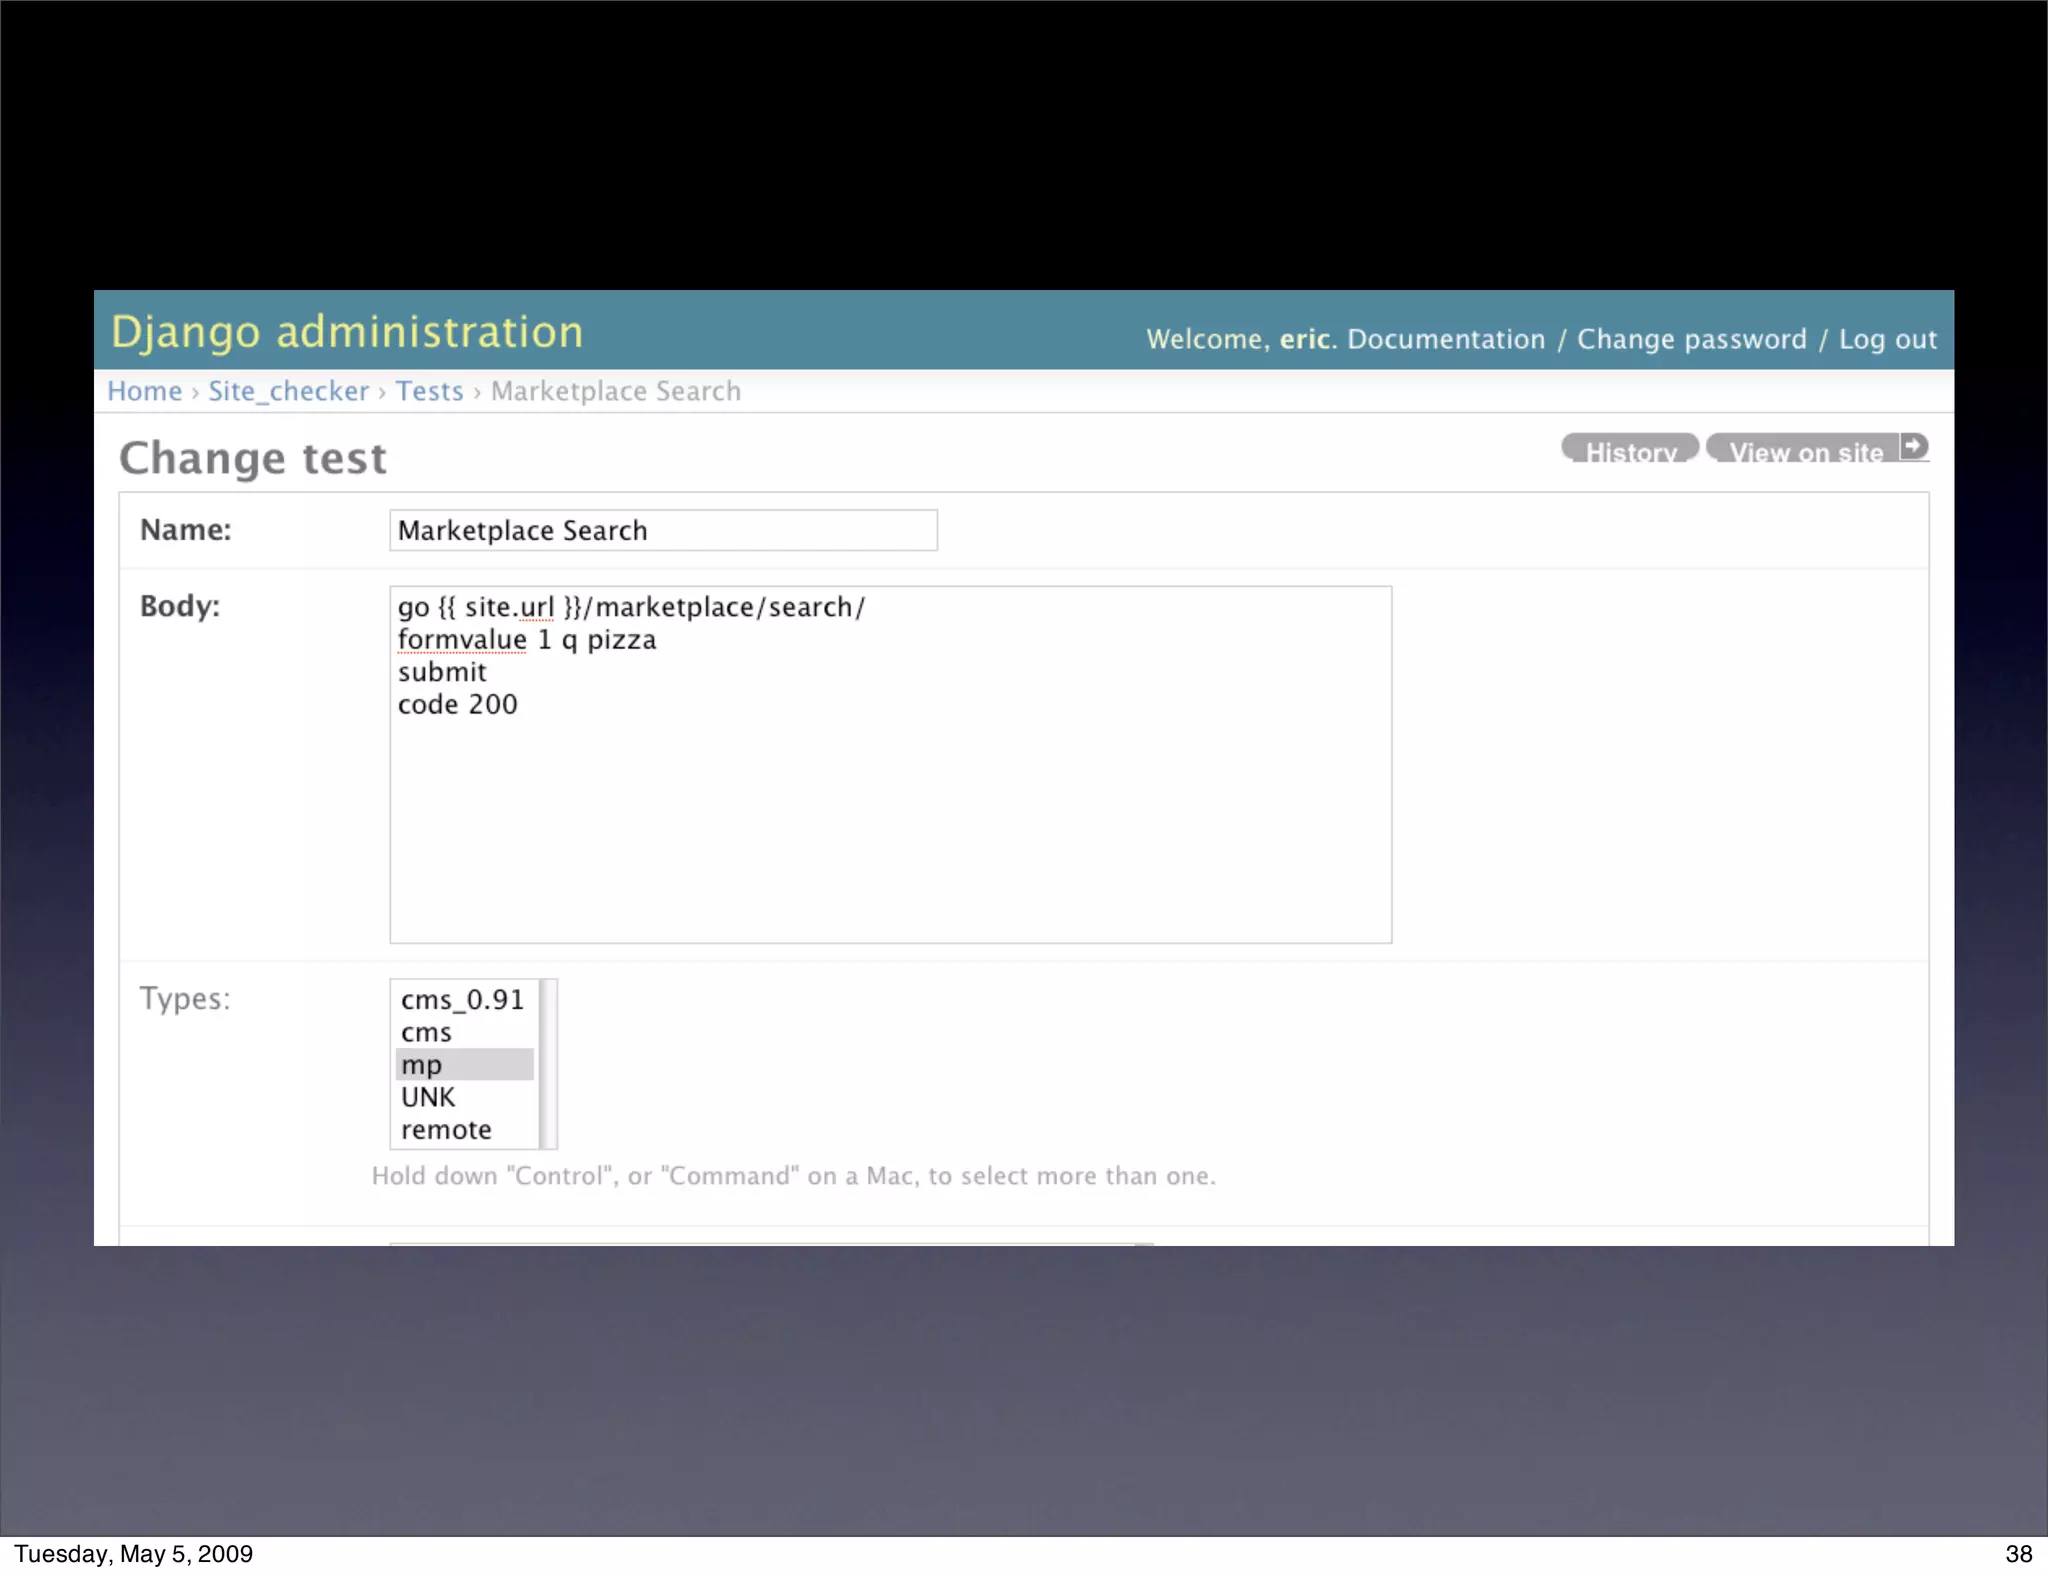Select remote in the Types list
The image size is (2048, 1576).
[x=464, y=1129]
